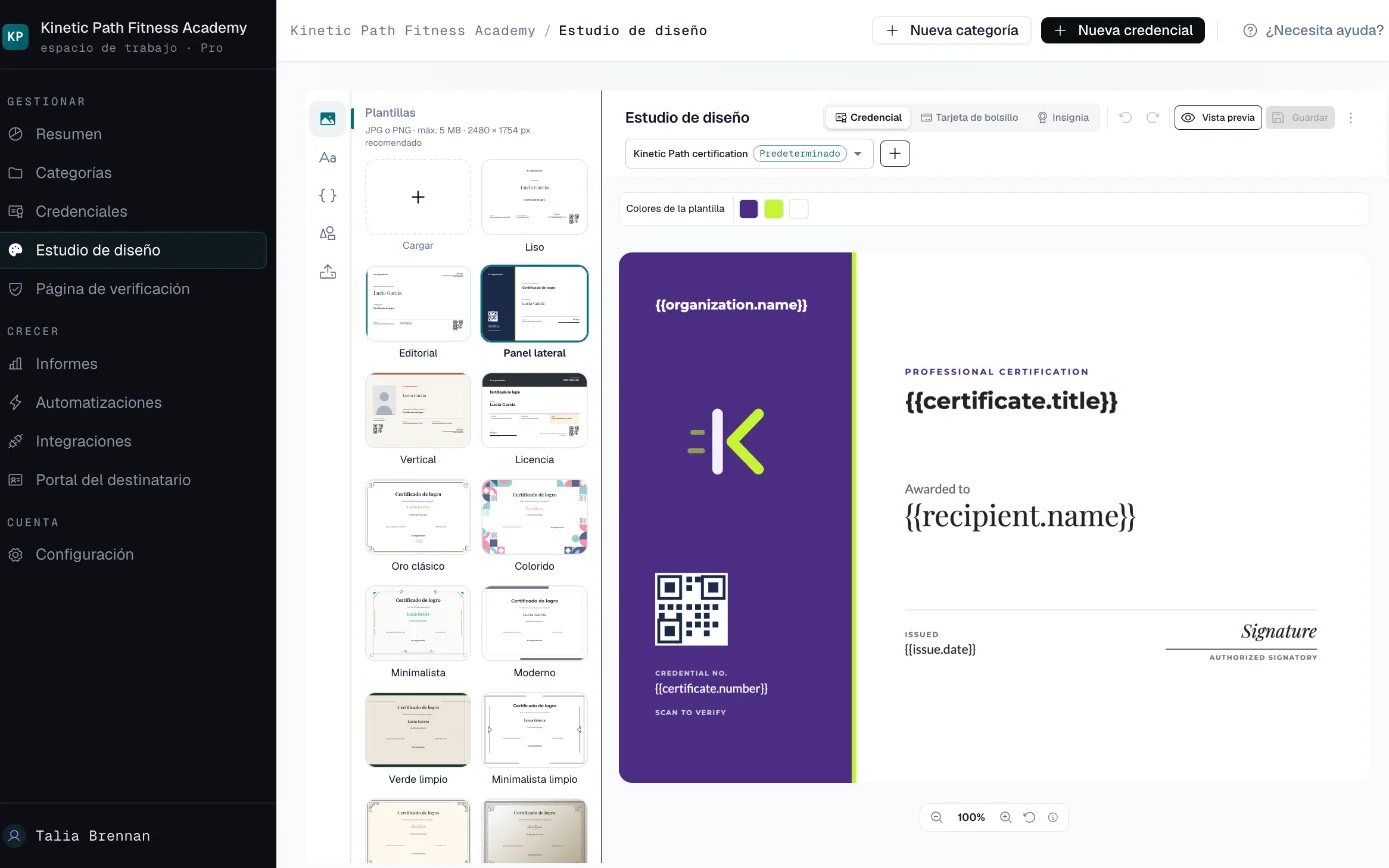Open the three-dot more options menu
Viewport: 1389px width, 868px height.
[1350, 118]
